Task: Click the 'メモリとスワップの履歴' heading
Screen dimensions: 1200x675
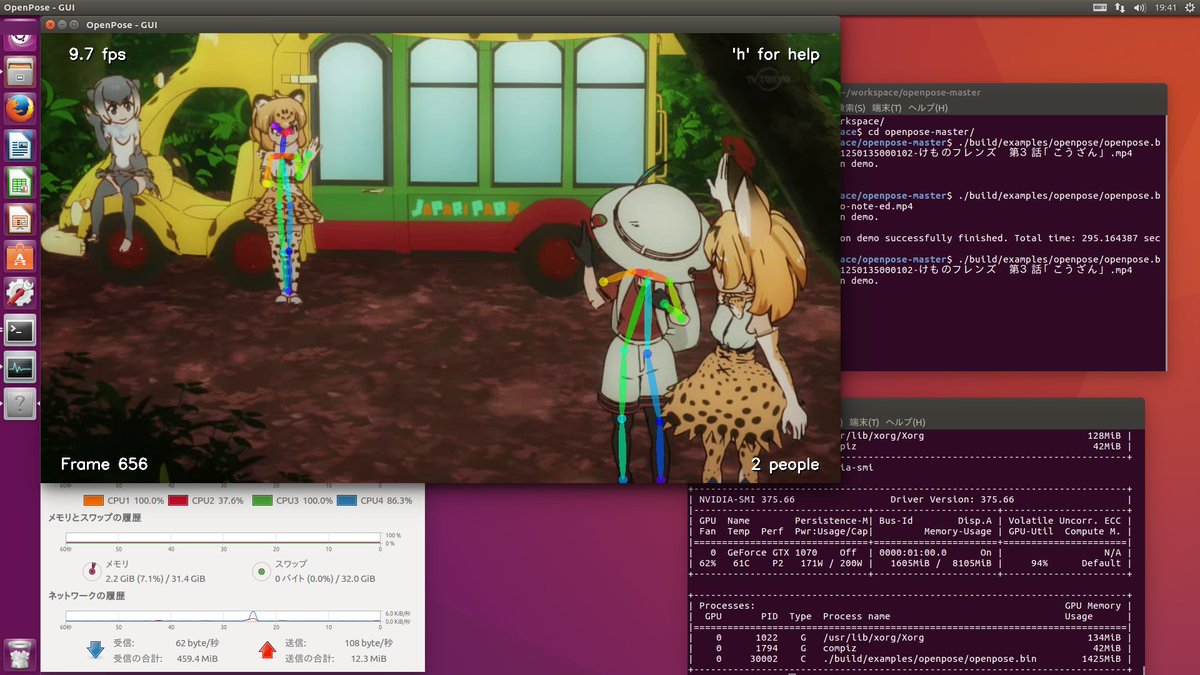Action: pos(95,518)
